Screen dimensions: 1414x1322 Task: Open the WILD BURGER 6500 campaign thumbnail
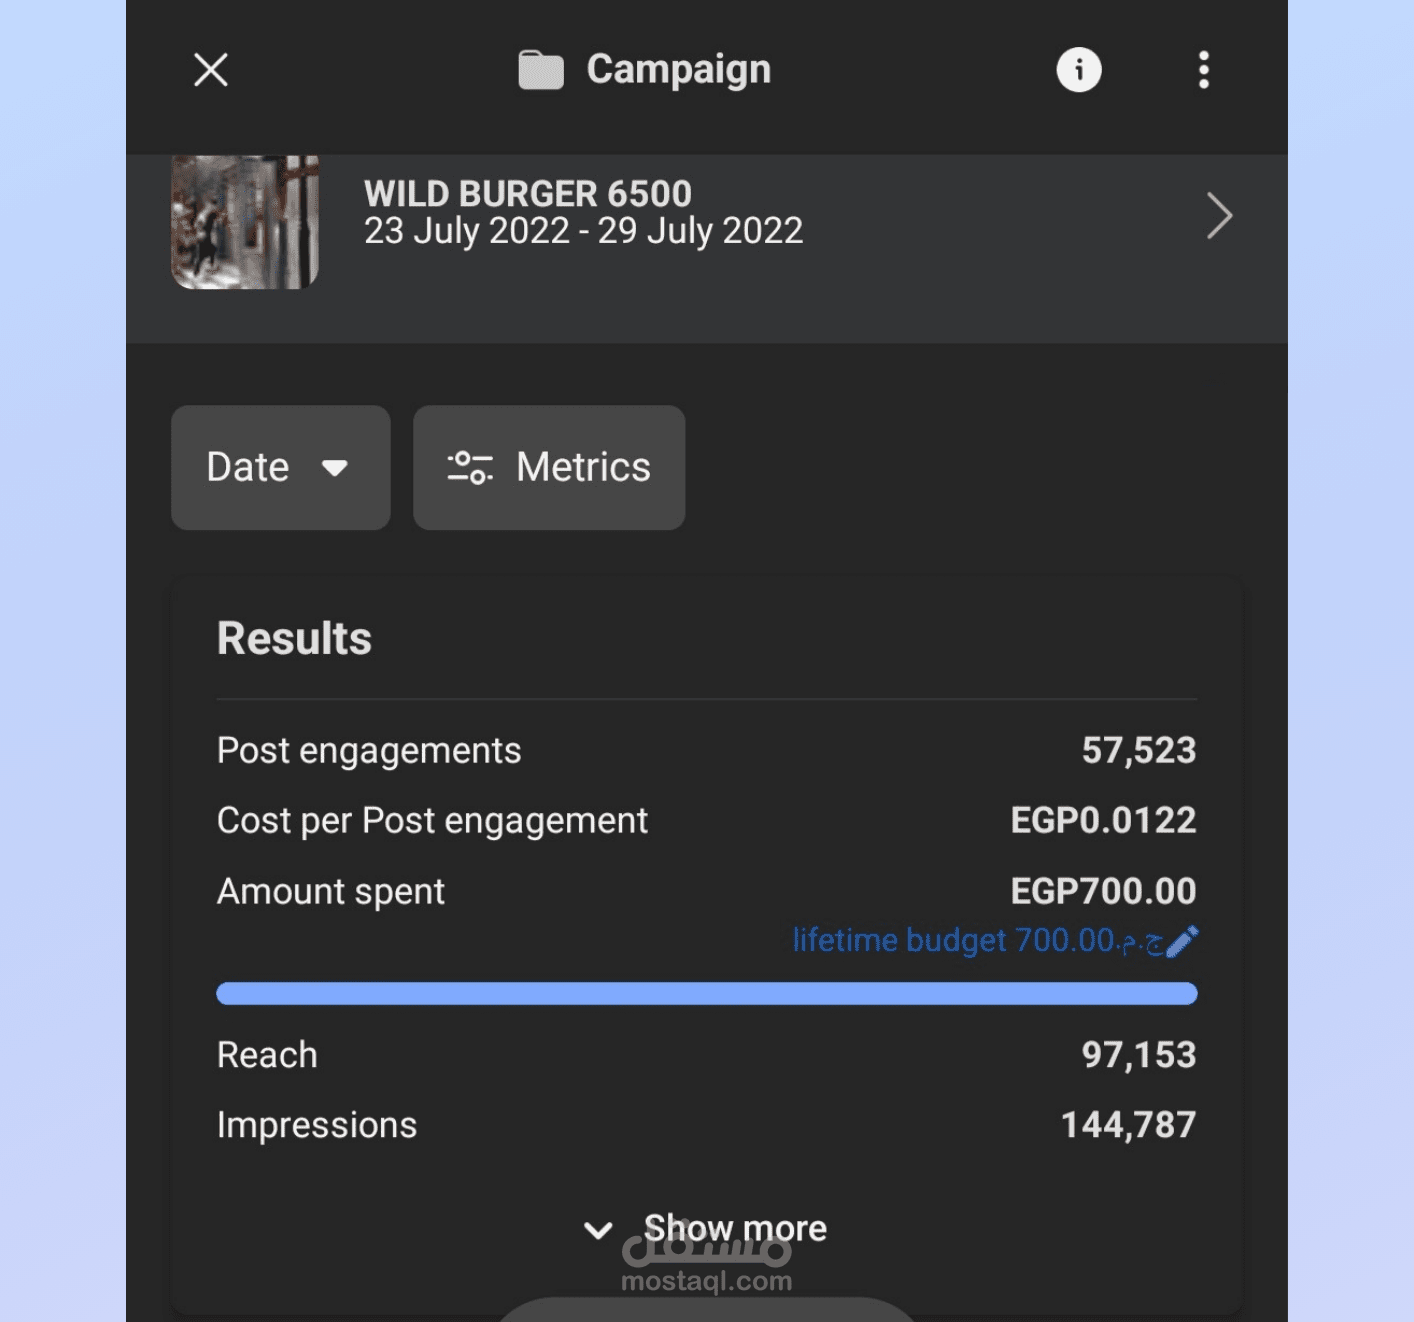tap(245, 222)
